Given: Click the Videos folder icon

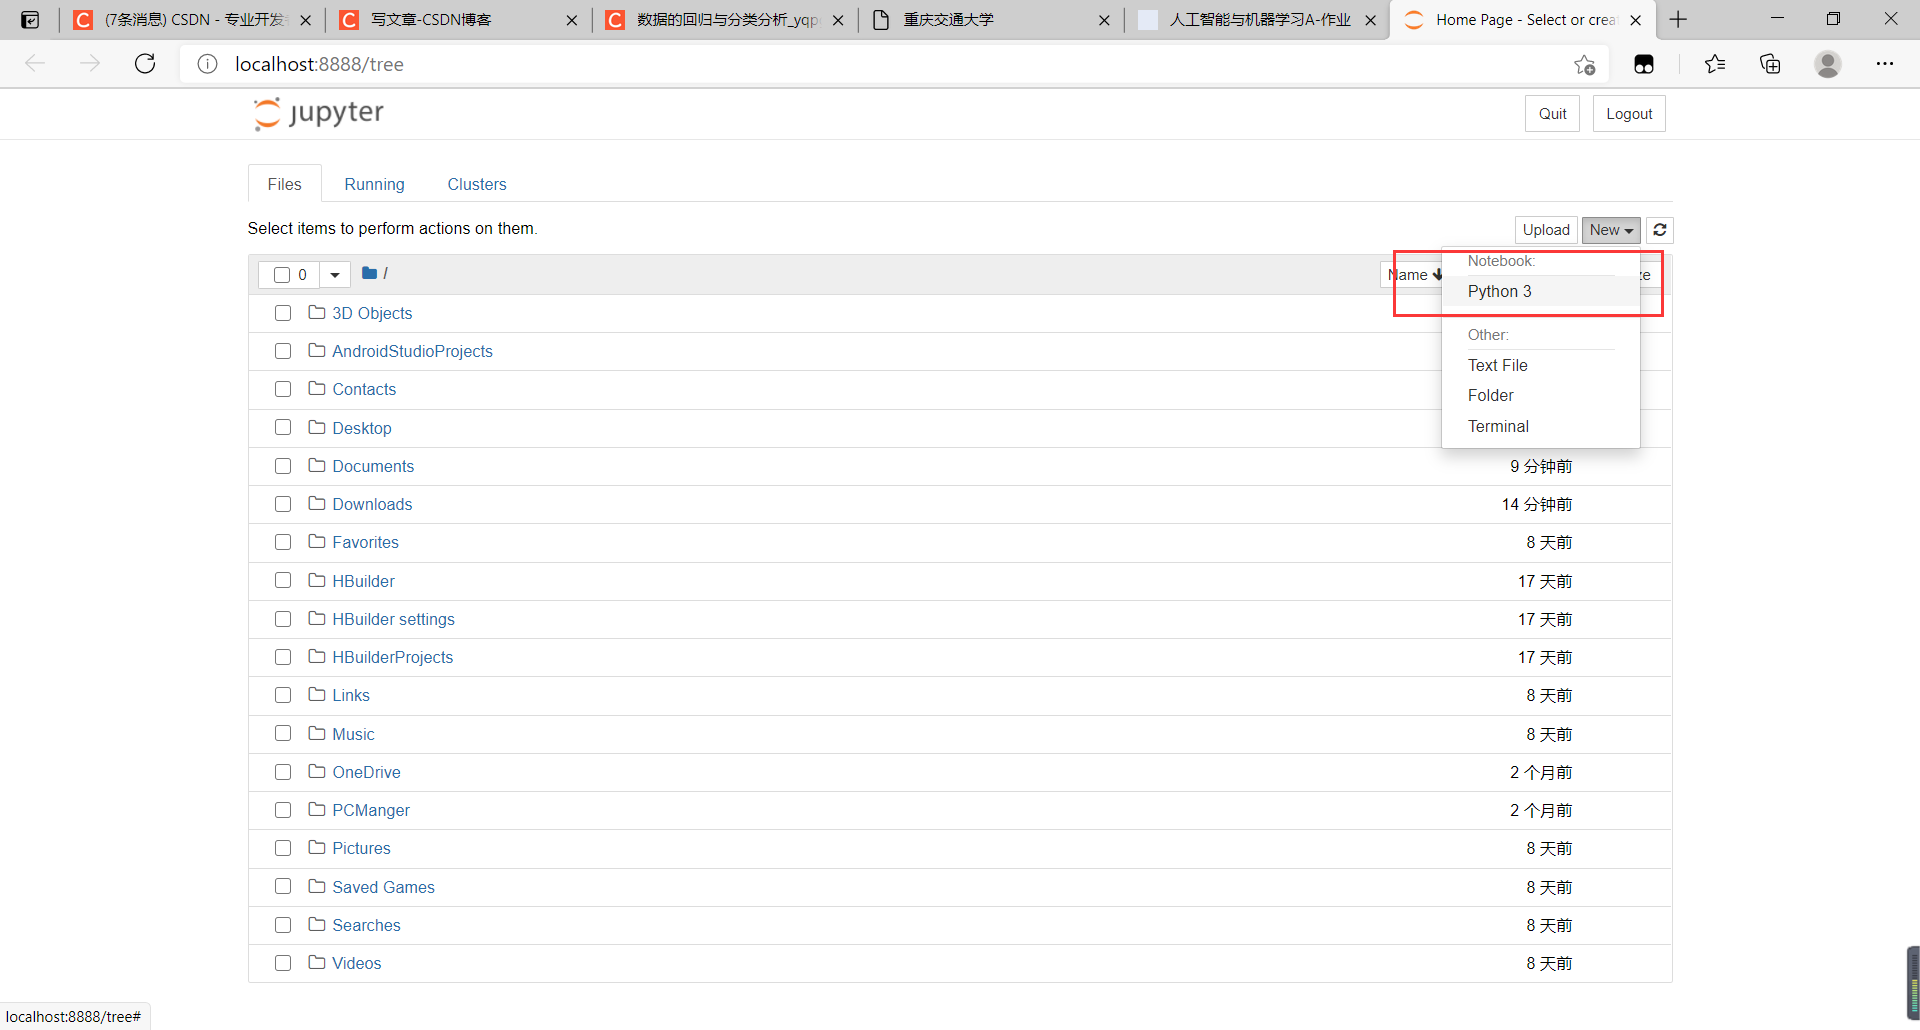Looking at the screenshot, I should (317, 962).
